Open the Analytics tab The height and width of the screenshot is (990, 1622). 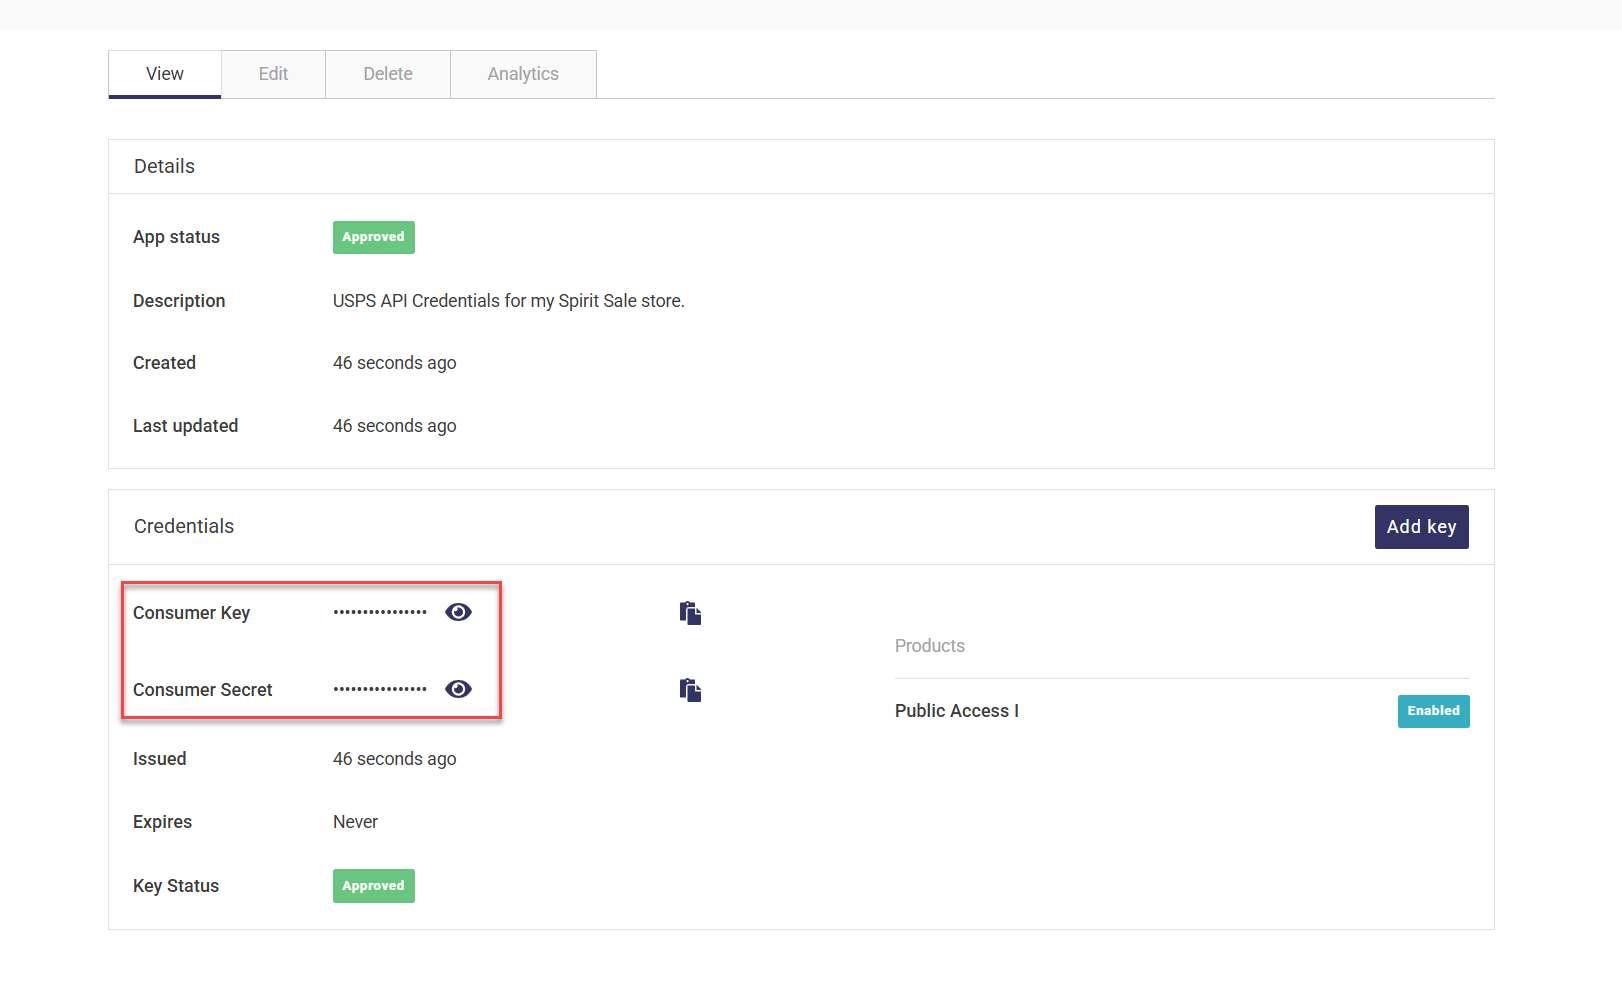[523, 74]
